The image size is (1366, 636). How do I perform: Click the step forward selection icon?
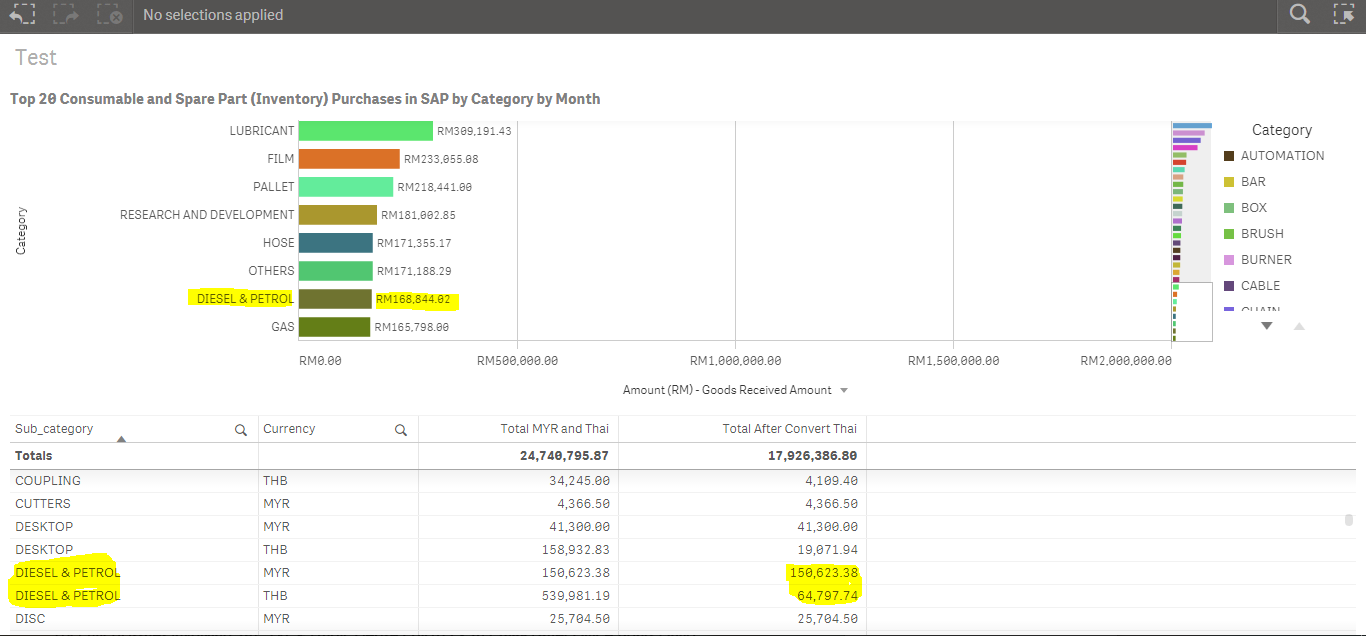(66, 15)
